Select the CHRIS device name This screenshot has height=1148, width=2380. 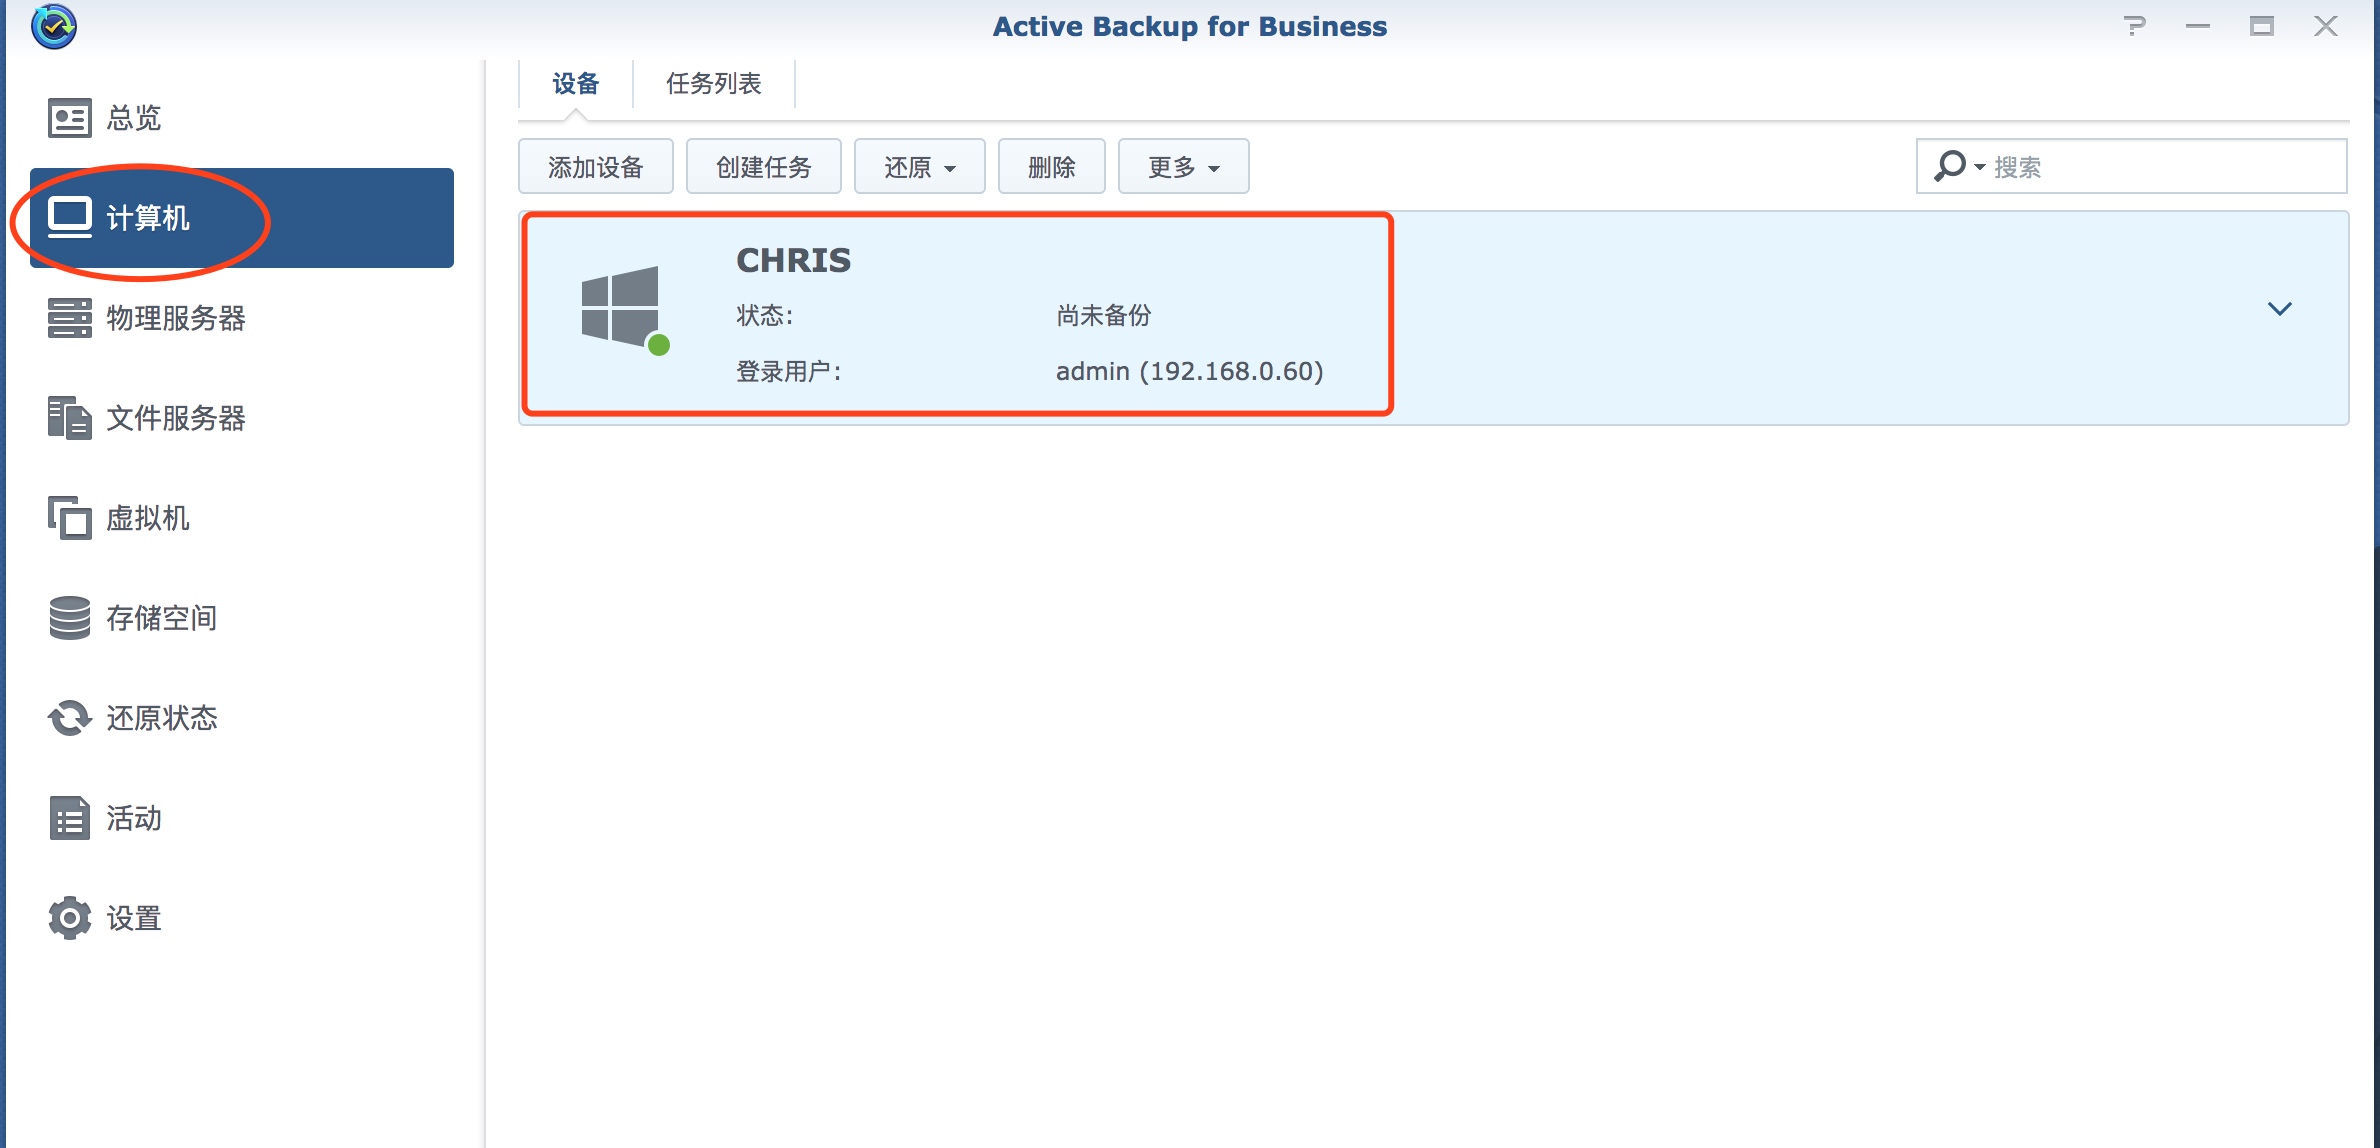794,260
